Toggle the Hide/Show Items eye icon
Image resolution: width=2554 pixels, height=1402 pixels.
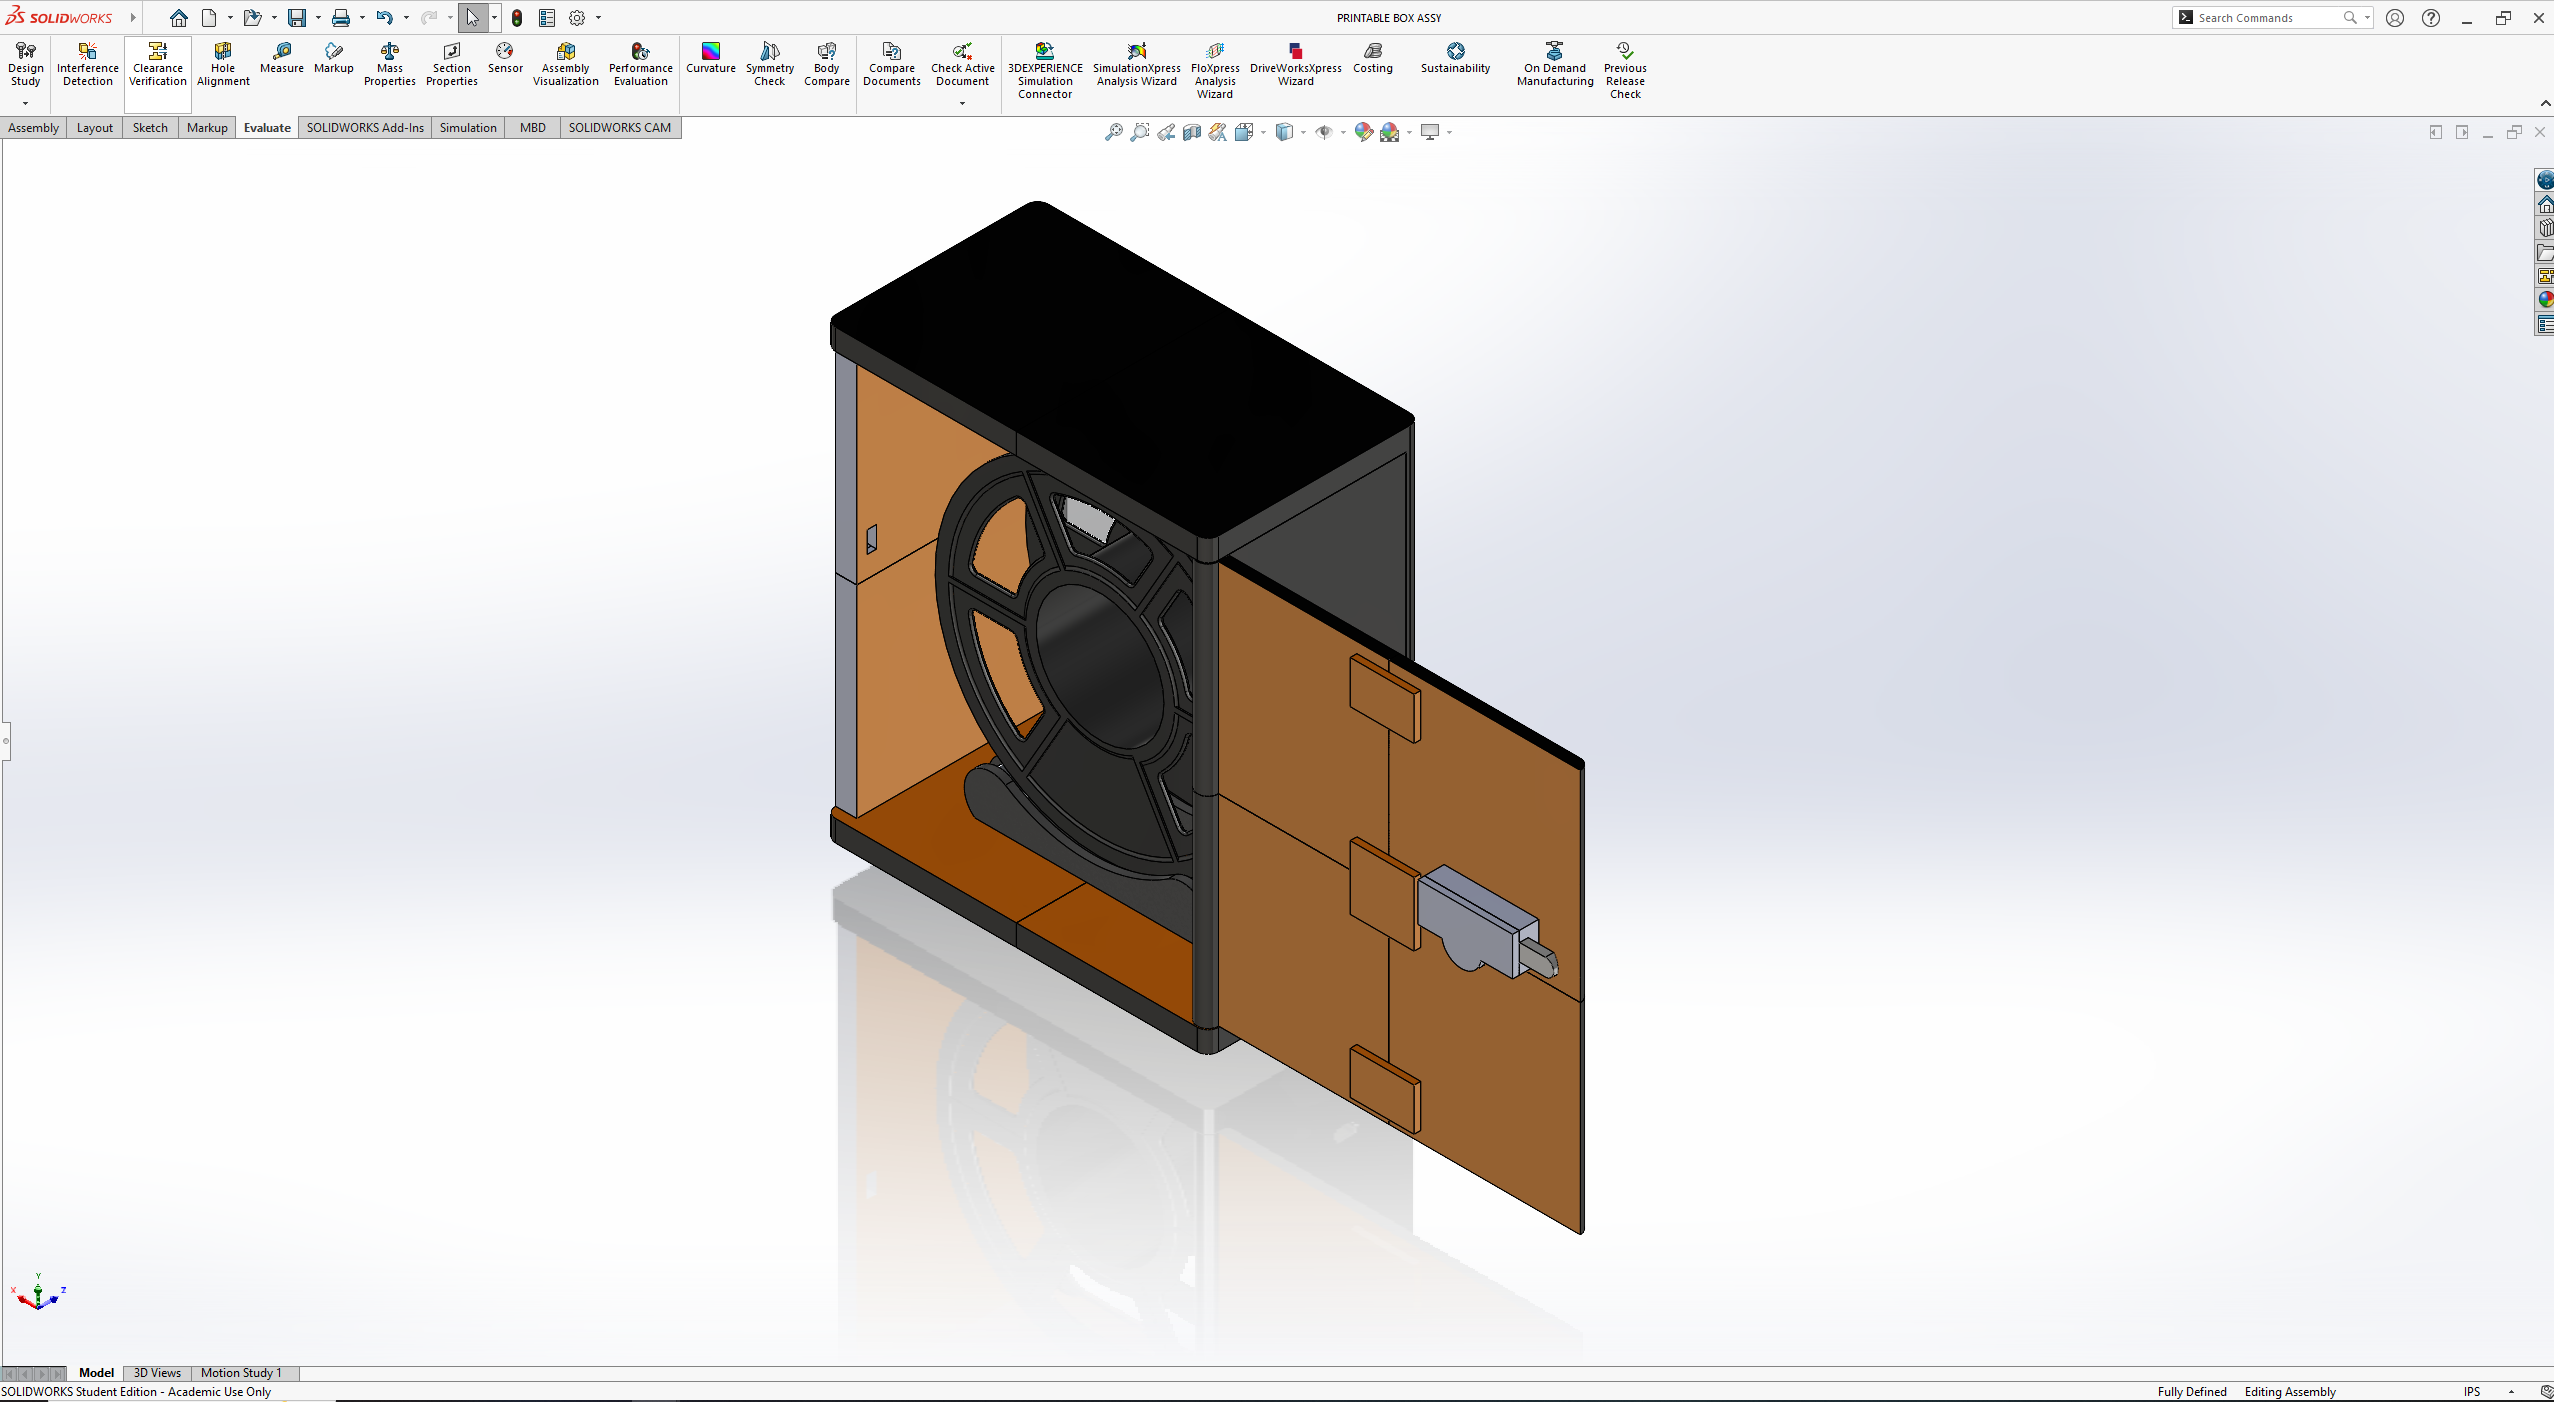click(x=1323, y=132)
